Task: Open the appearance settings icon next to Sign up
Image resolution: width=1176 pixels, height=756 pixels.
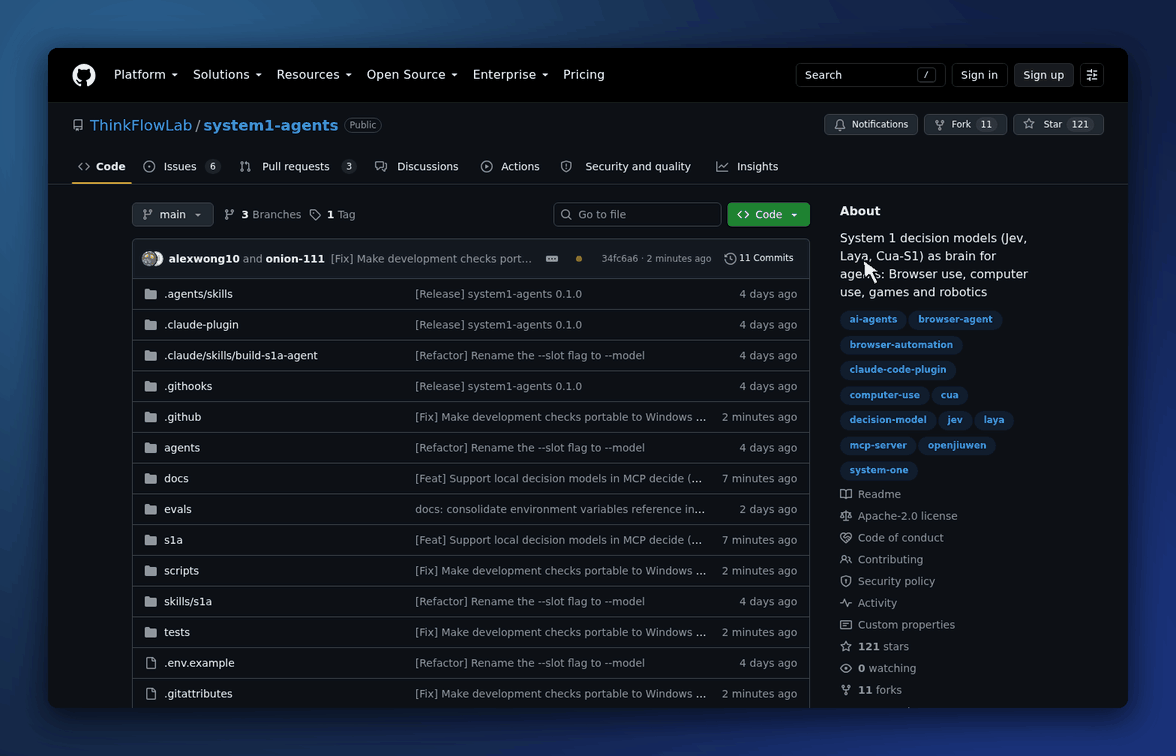Action: click(1092, 75)
